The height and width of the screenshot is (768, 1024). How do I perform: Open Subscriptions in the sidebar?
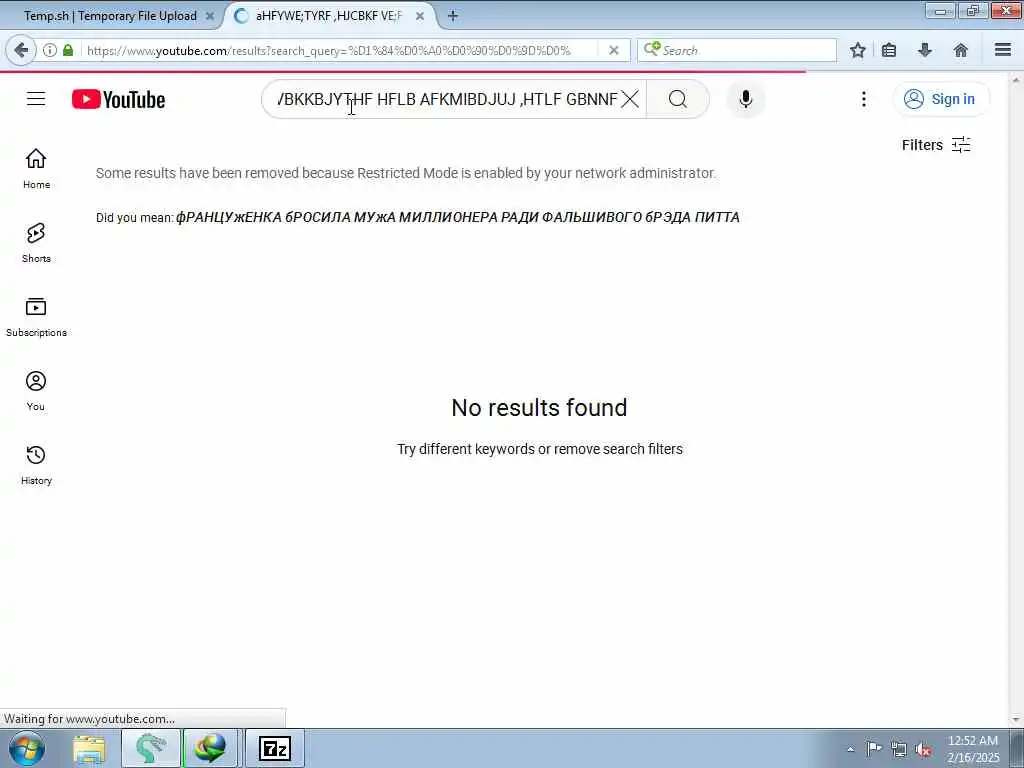(36, 317)
